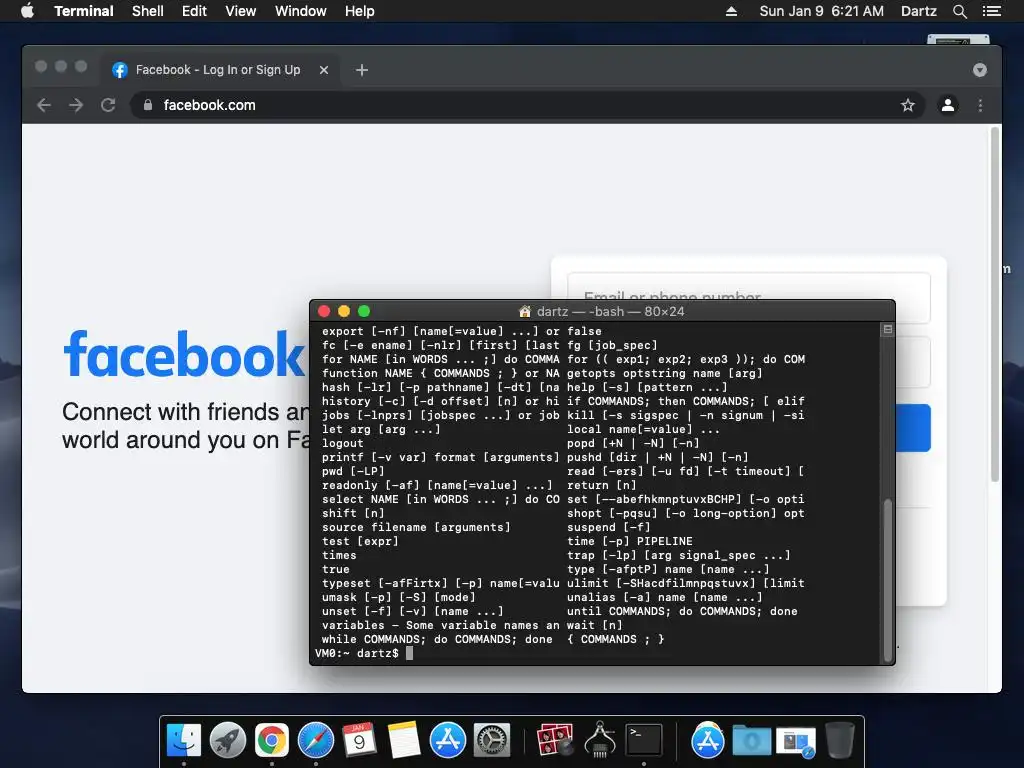Open Terminal from the Dock

point(644,741)
